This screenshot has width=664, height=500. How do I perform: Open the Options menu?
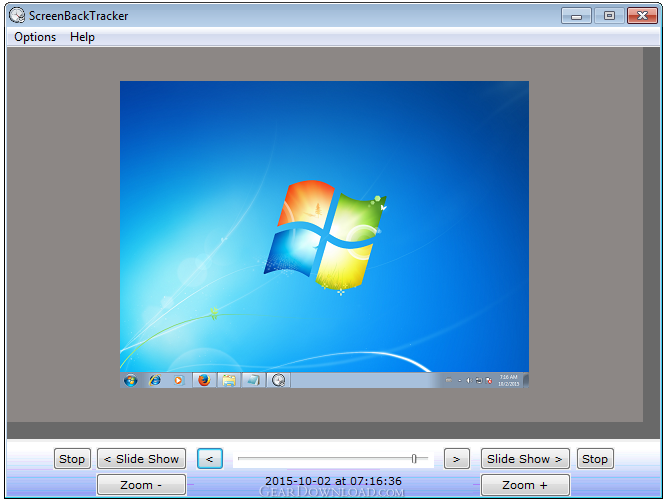(35, 37)
